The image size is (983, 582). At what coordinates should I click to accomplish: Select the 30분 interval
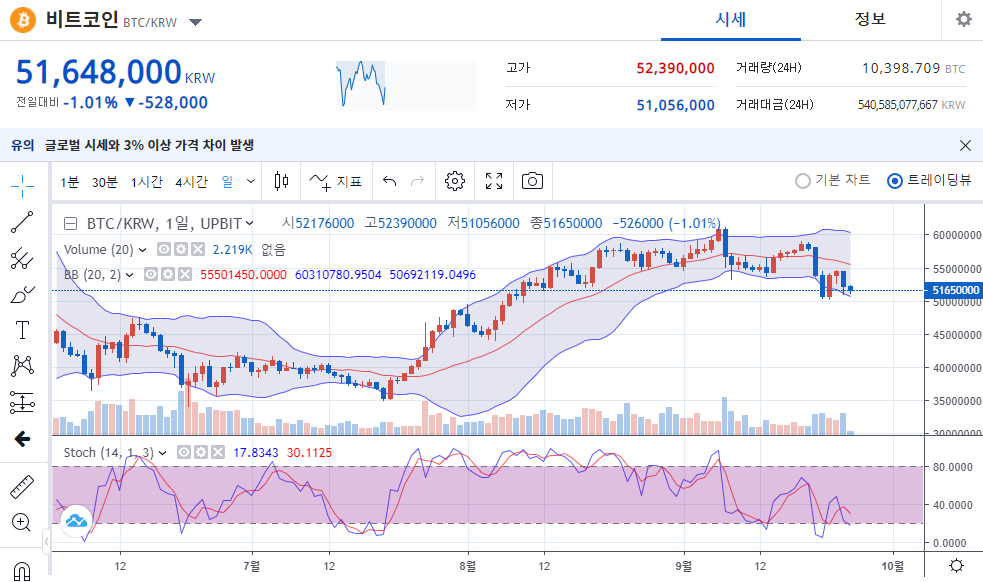(105, 182)
